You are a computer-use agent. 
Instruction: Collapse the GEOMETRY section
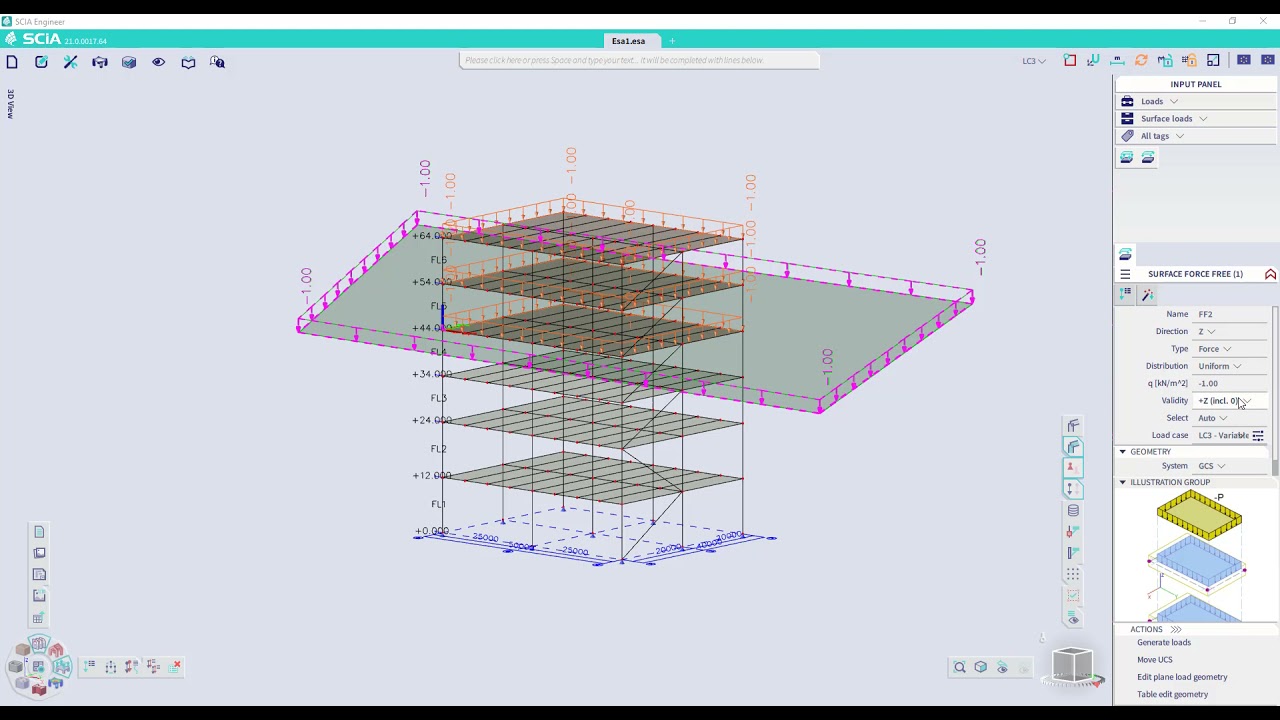(1122, 452)
